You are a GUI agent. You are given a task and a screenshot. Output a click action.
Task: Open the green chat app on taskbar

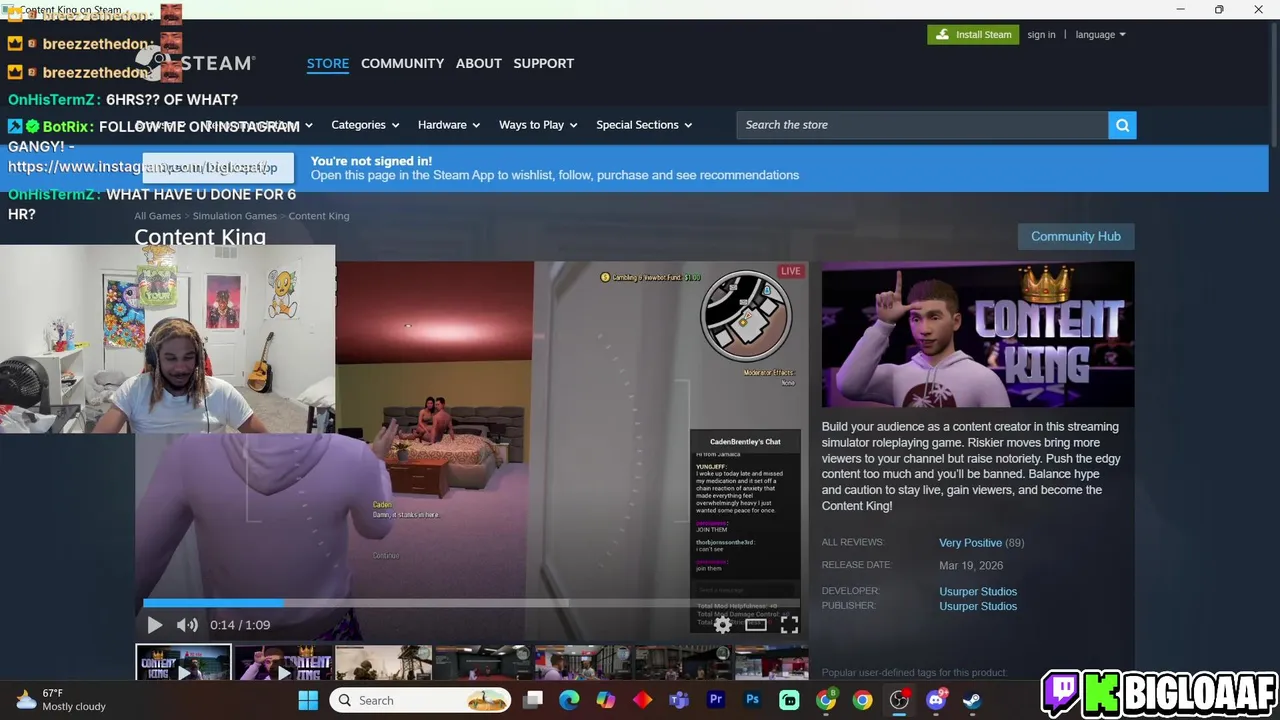point(789,700)
